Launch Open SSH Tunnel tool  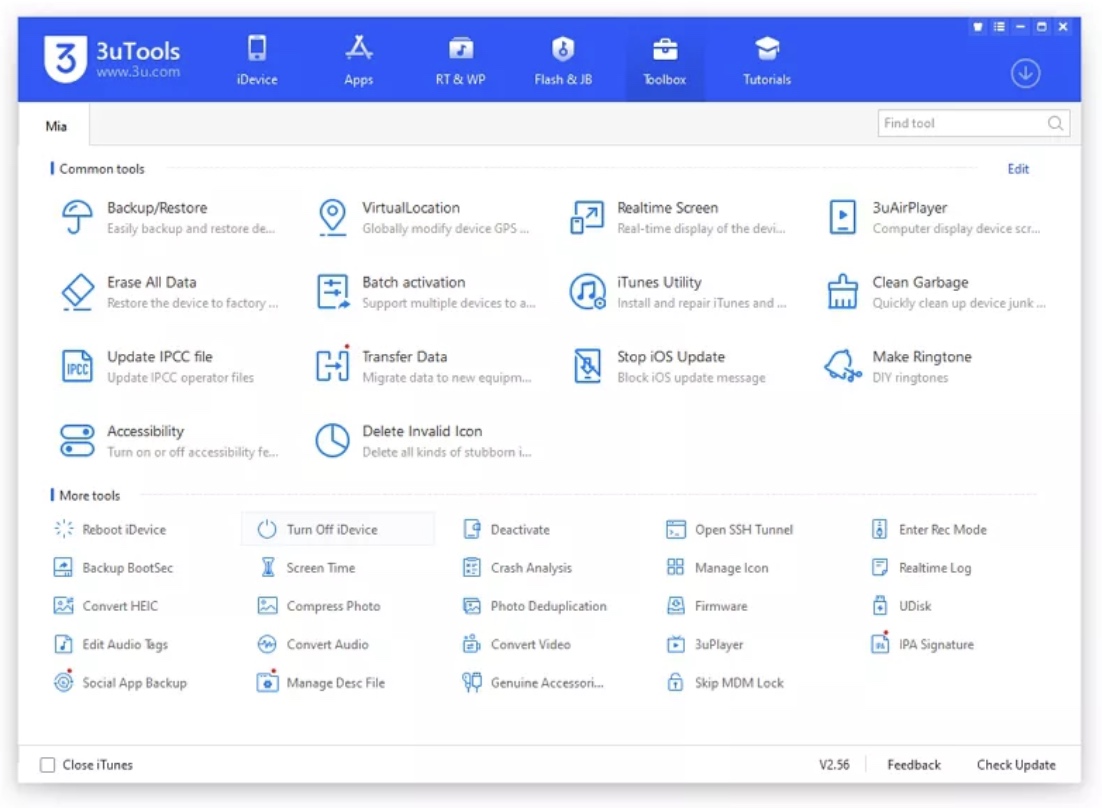730,529
